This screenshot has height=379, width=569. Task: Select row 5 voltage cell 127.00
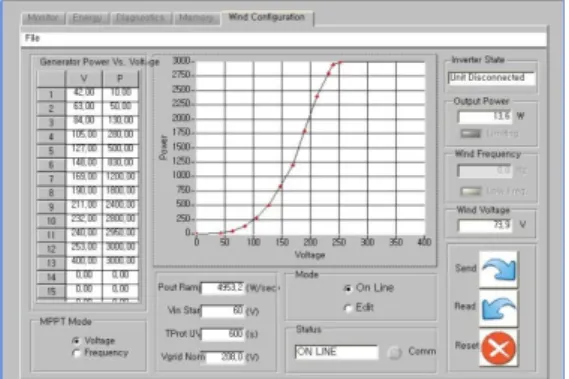[84, 149]
